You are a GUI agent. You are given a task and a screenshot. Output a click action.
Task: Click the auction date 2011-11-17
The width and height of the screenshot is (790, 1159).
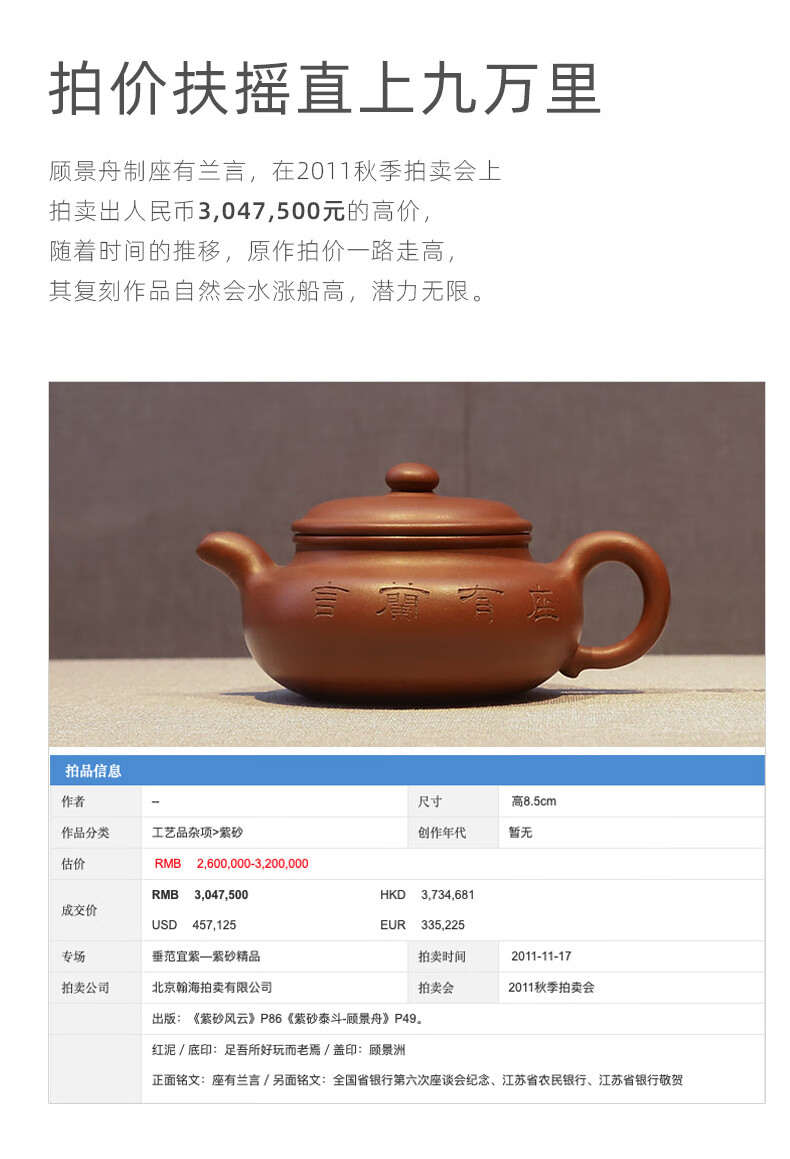pyautogui.click(x=541, y=956)
